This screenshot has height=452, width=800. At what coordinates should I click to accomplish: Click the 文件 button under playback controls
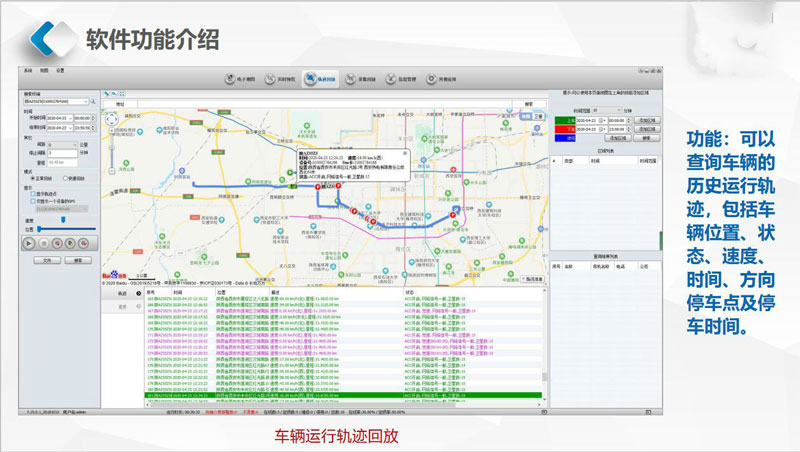47,260
